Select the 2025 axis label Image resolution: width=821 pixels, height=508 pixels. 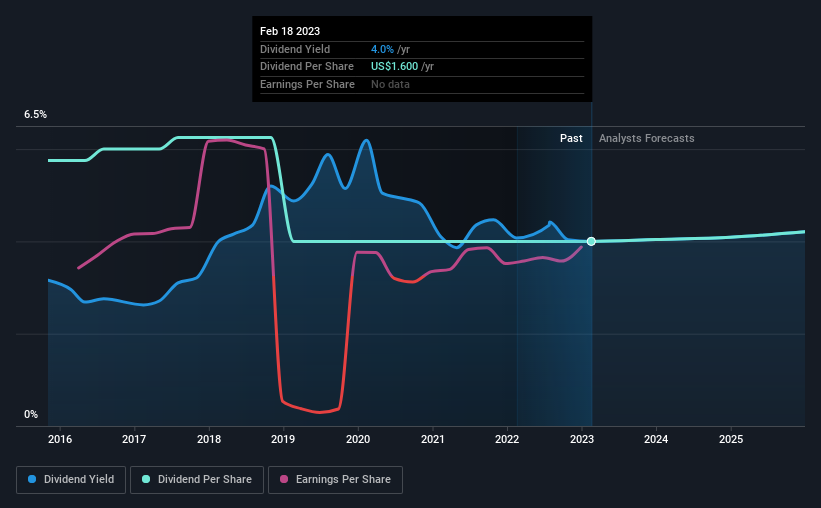click(731, 439)
